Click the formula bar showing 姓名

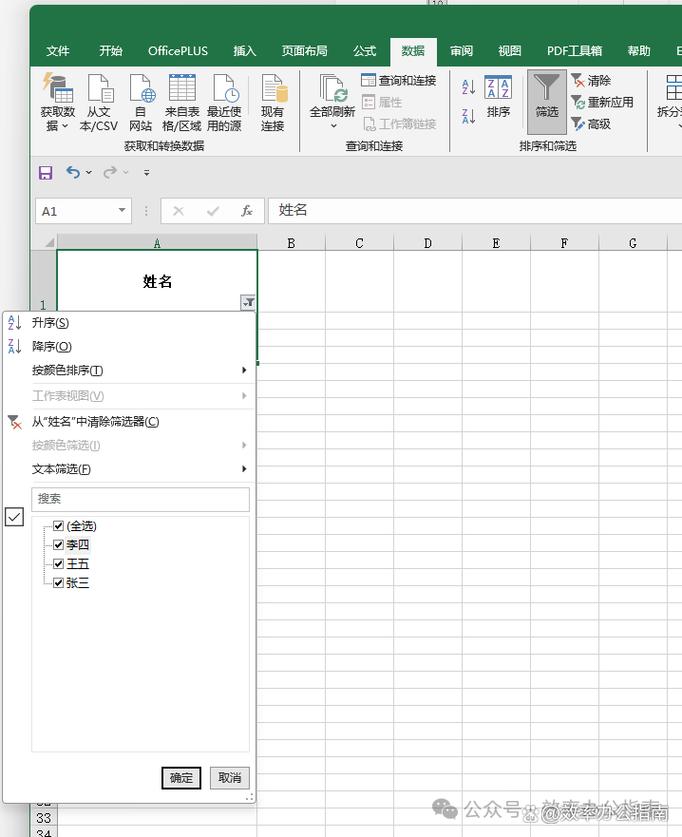click(474, 210)
